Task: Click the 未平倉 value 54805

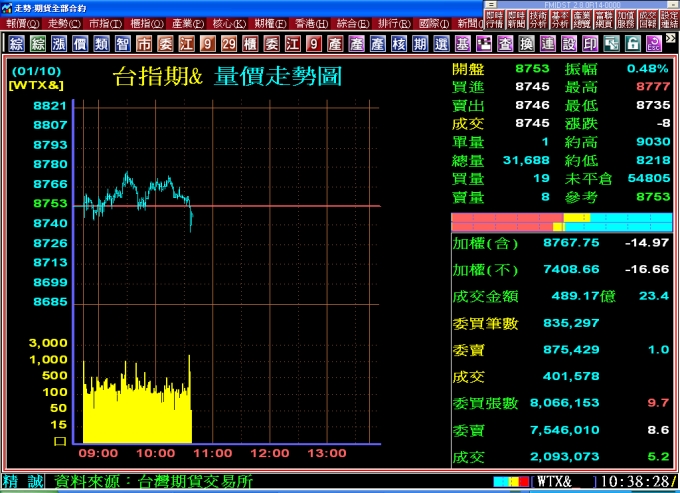Action: (649, 178)
